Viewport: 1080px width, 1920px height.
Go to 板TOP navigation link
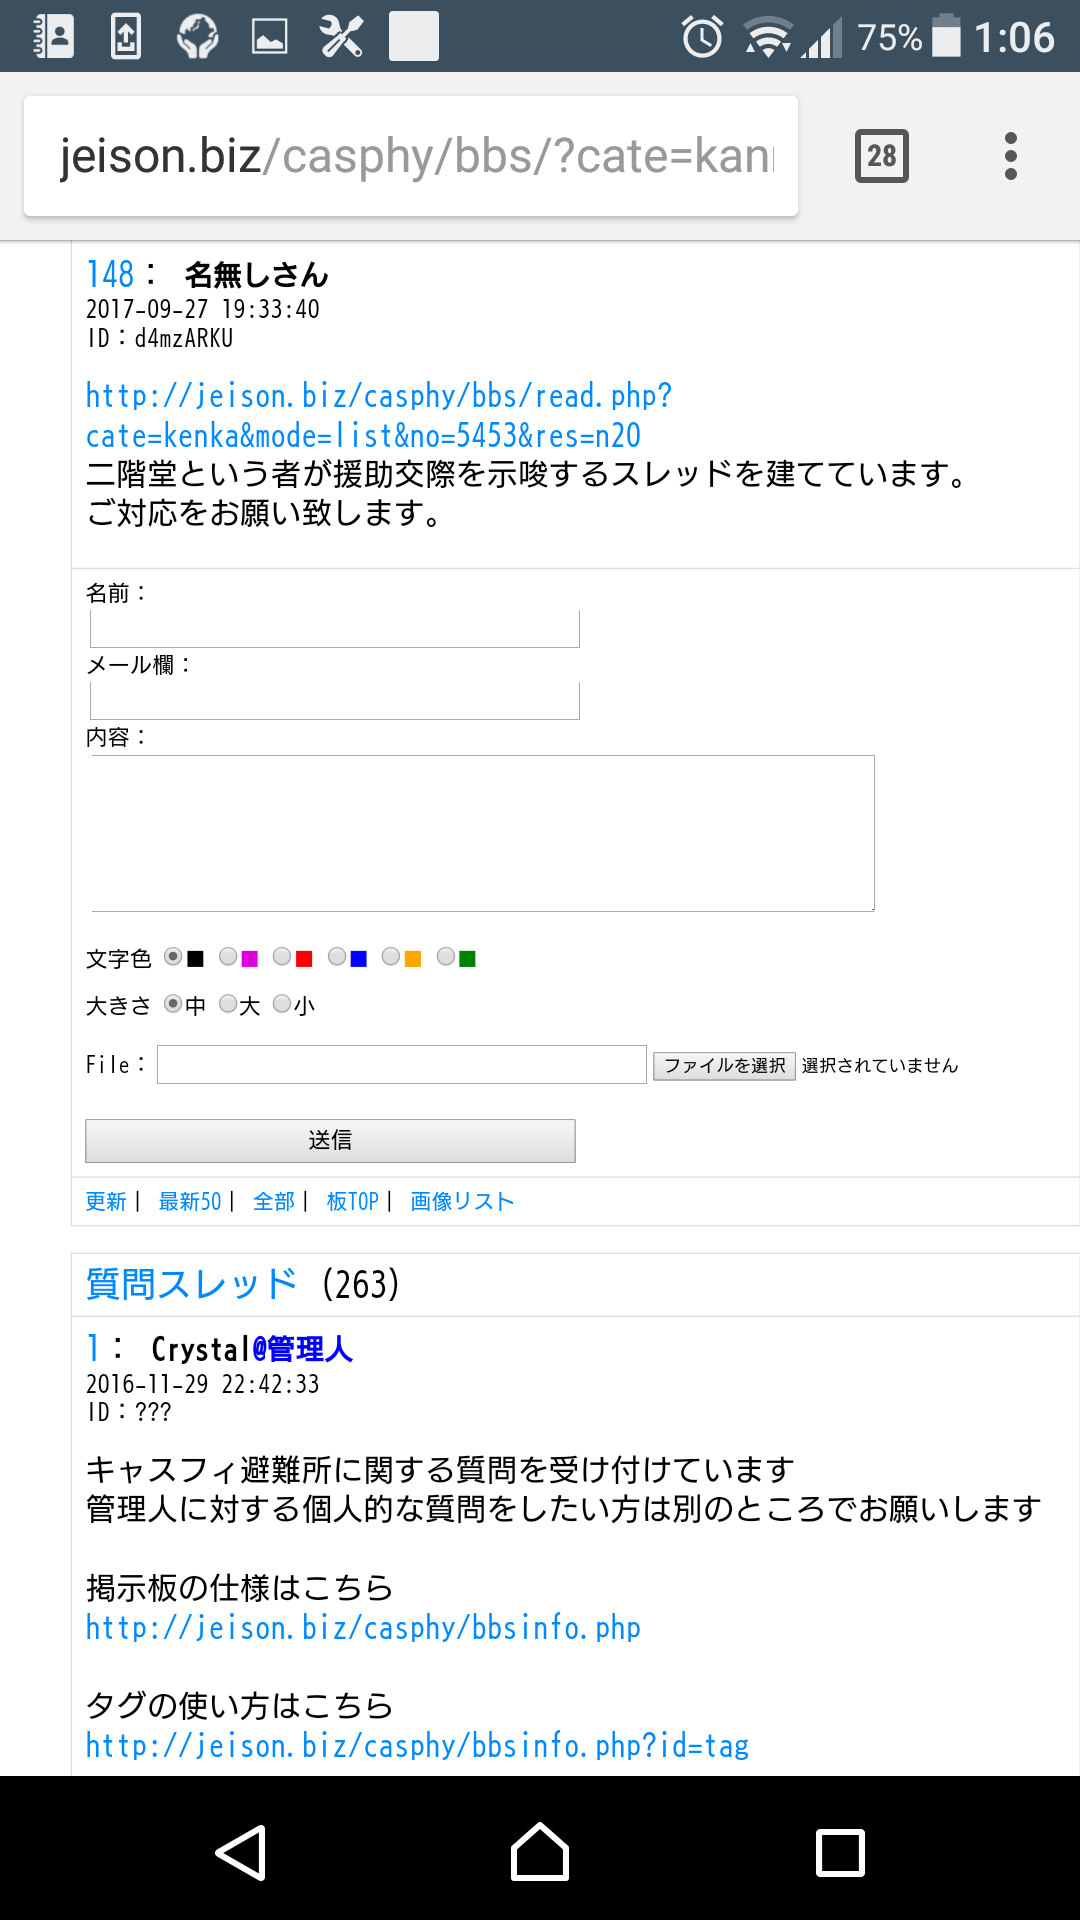click(x=352, y=1201)
